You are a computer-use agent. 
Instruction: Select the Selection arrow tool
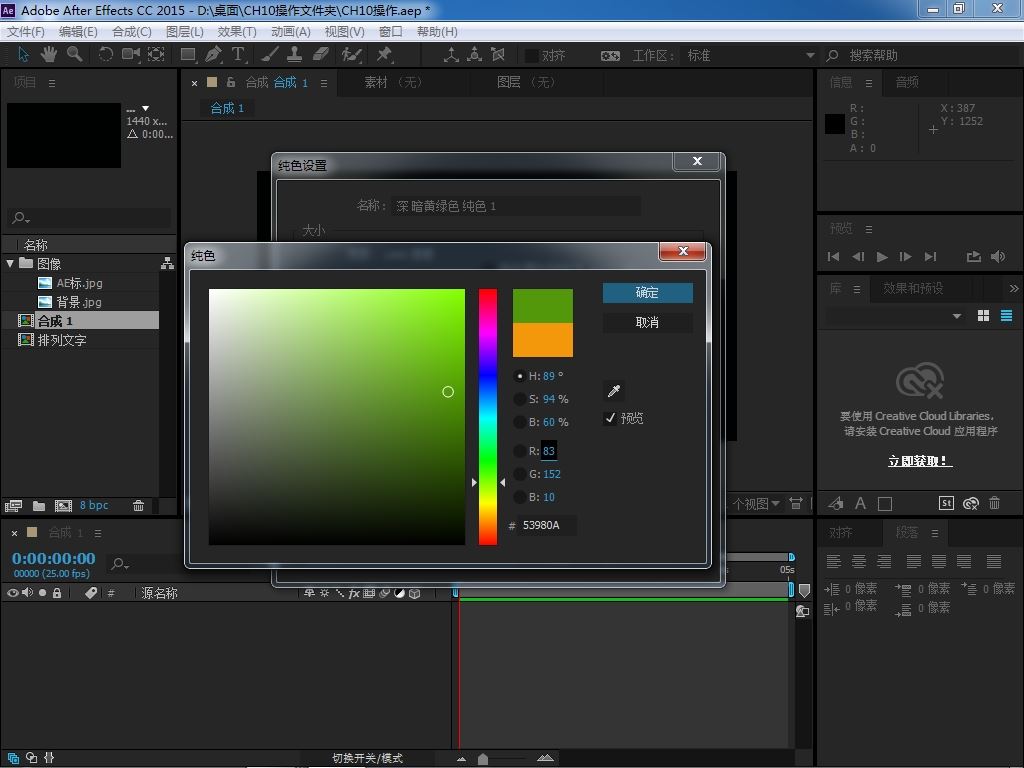pyautogui.click(x=24, y=55)
